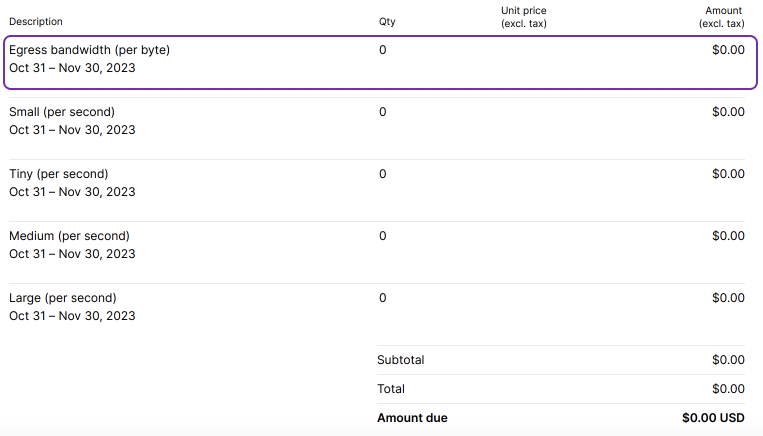
Task: Click the Medium row quantity value
Action: pyautogui.click(x=382, y=236)
